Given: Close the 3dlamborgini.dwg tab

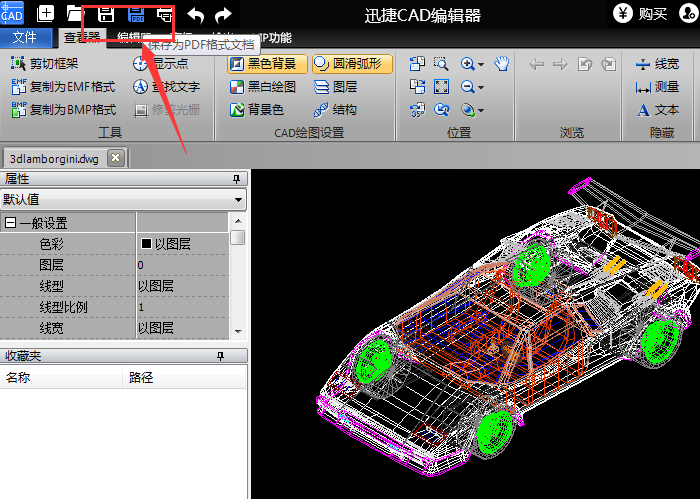Looking at the screenshot, I should click(116, 158).
